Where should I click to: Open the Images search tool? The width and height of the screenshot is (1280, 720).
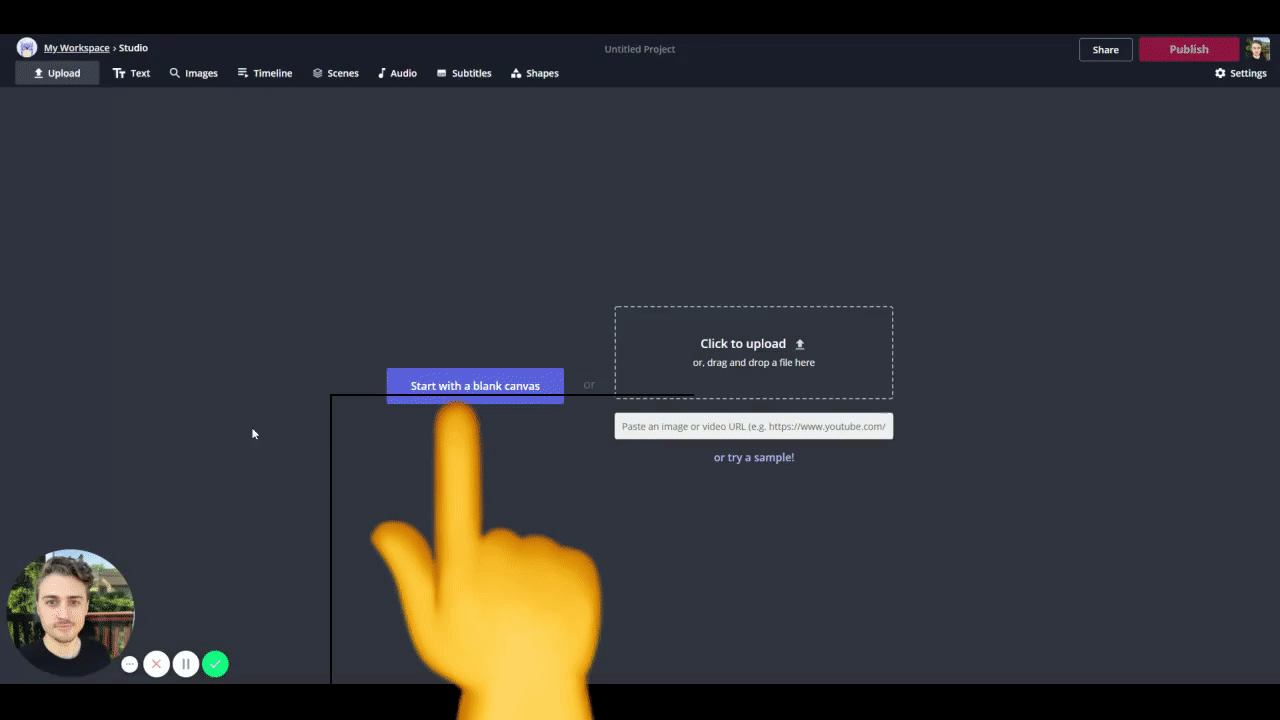pos(193,73)
